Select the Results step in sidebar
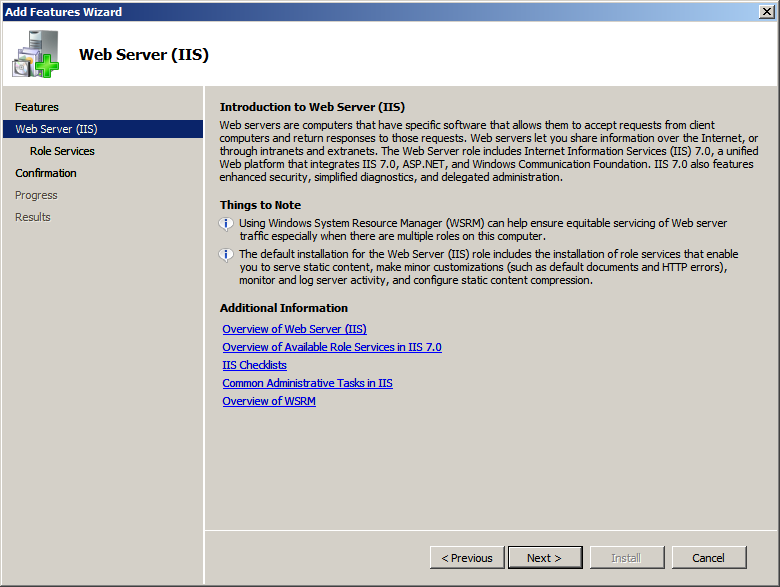The image size is (780, 587). (33, 217)
